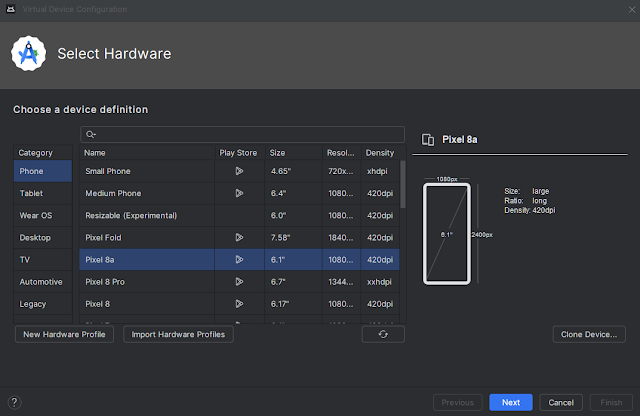Click Play Store icon in Small Phone row
The width and height of the screenshot is (640, 416).
[x=239, y=171]
